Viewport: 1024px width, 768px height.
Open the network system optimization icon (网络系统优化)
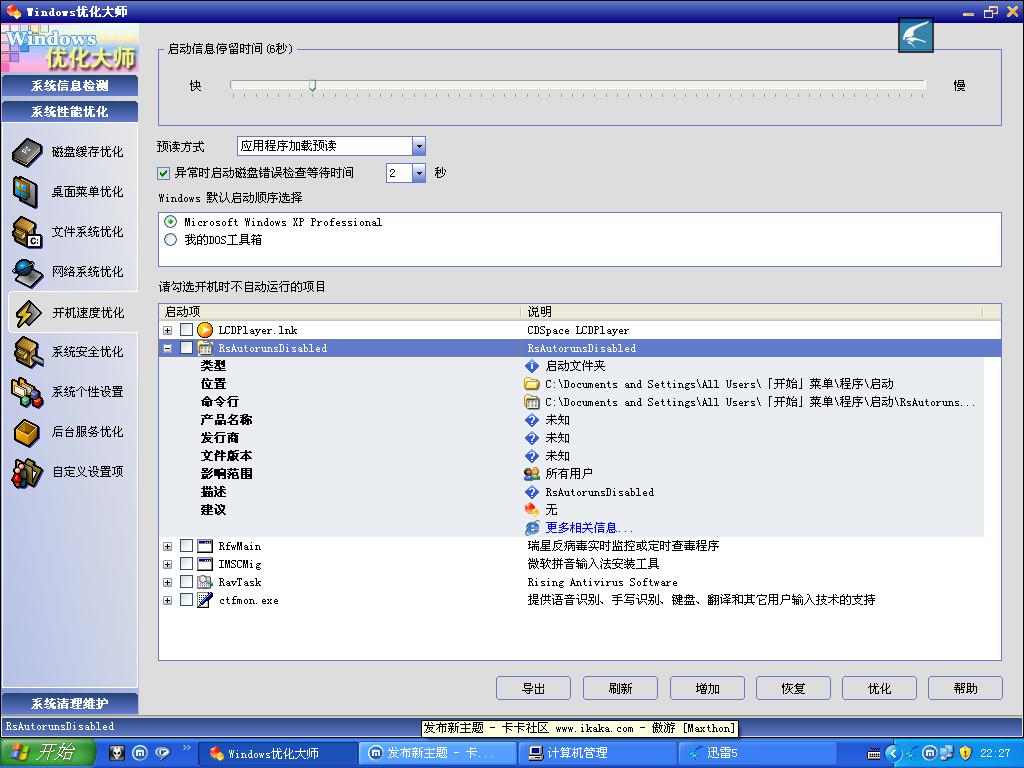pyautogui.click(x=27, y=272)
